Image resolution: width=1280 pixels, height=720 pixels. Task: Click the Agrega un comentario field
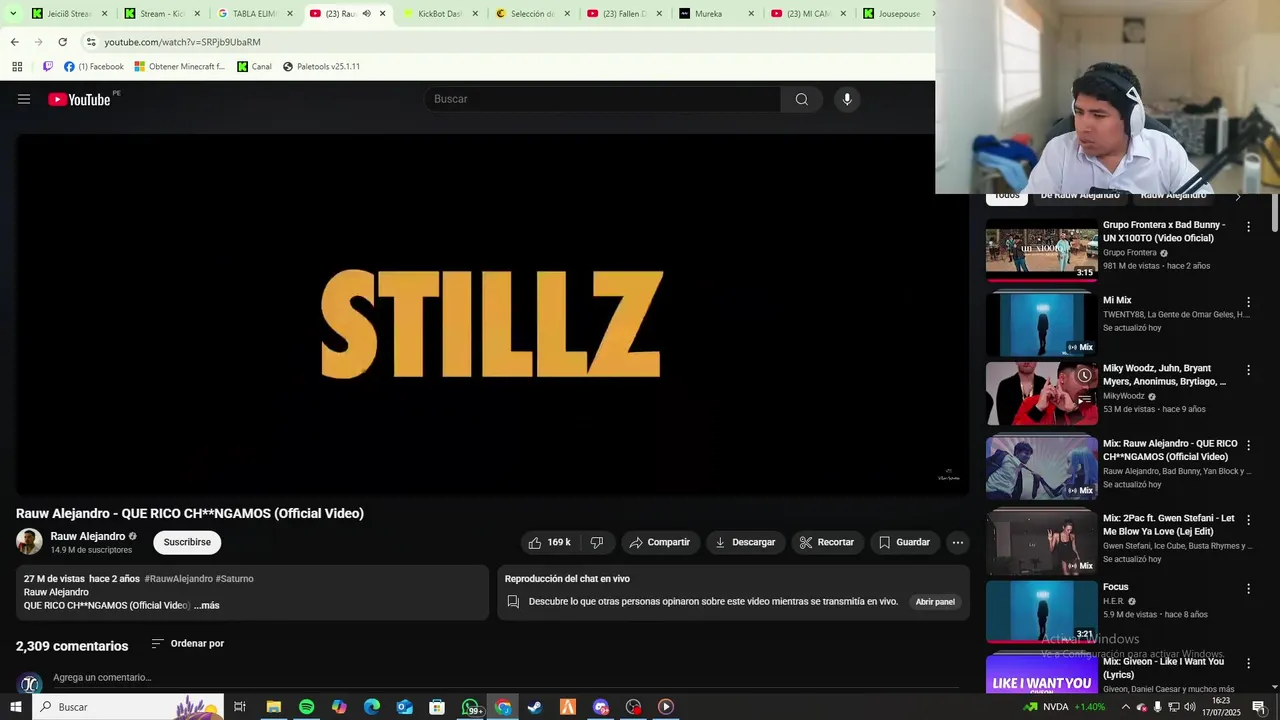(x=102, y=678)
